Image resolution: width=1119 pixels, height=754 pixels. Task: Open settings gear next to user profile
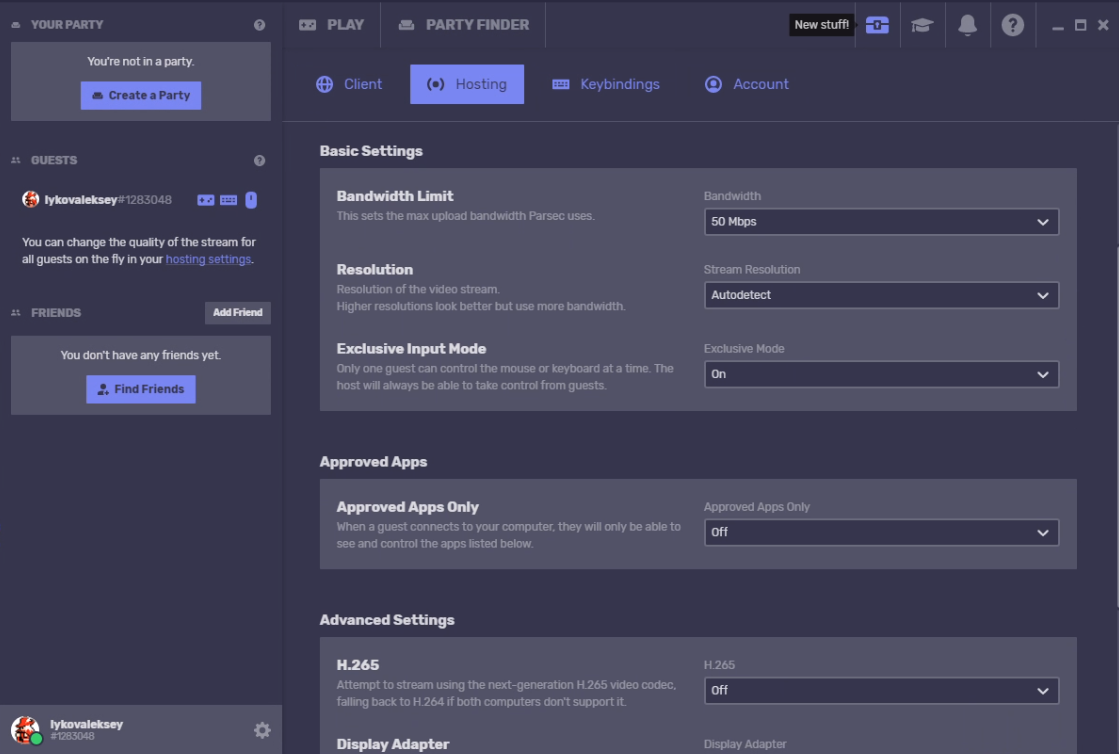(262, 730)
